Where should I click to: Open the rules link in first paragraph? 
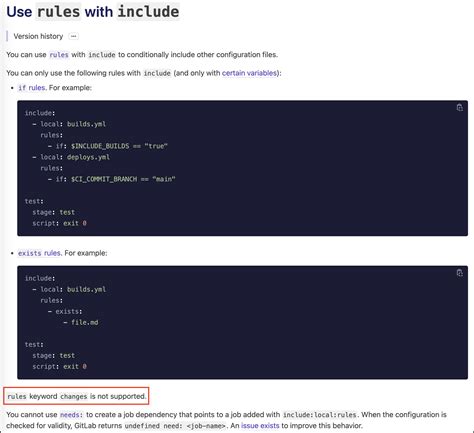[x=59, y=55]
